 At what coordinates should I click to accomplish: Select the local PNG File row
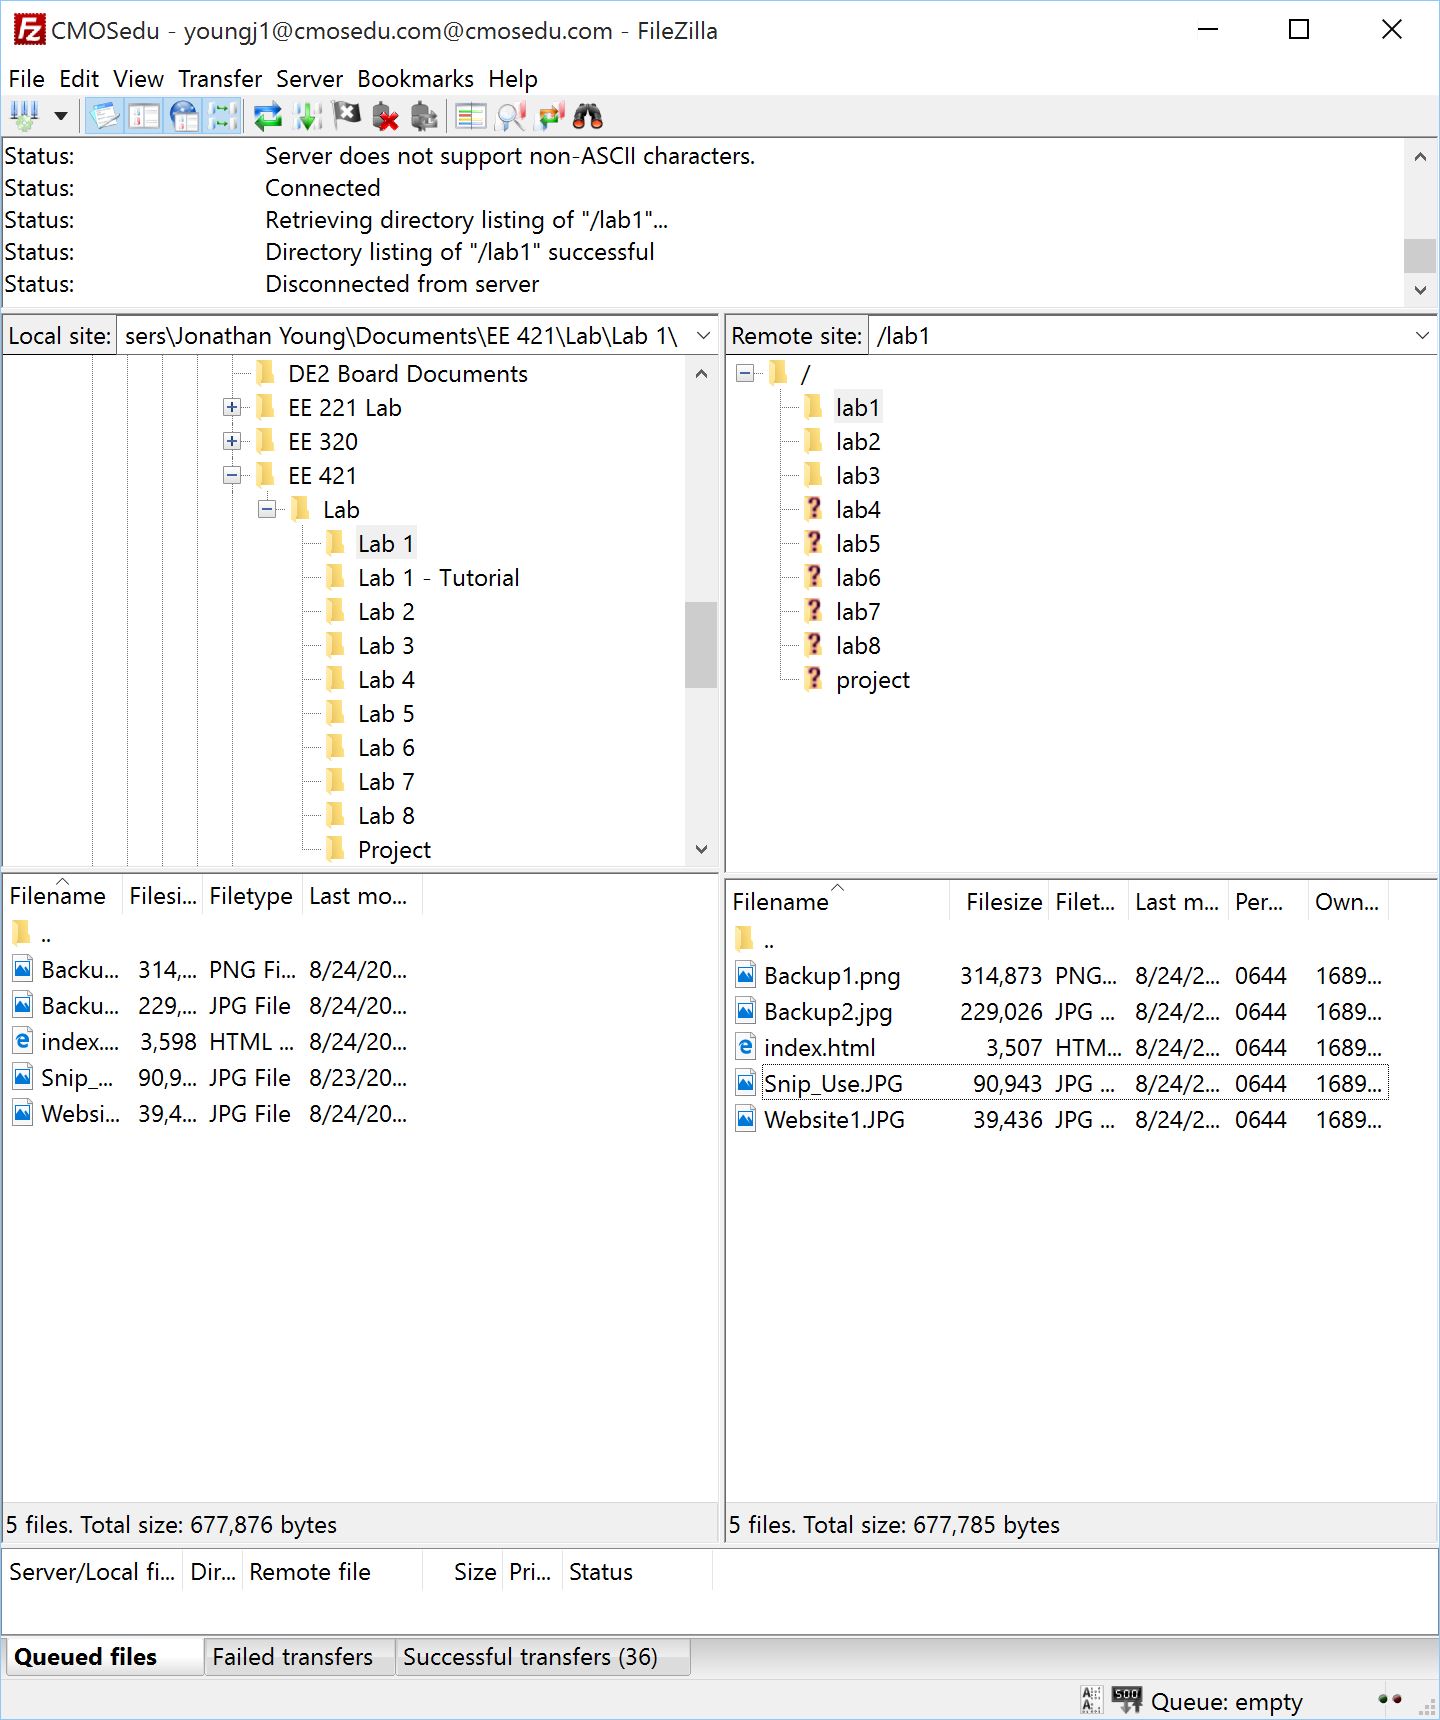click(210, 970)
